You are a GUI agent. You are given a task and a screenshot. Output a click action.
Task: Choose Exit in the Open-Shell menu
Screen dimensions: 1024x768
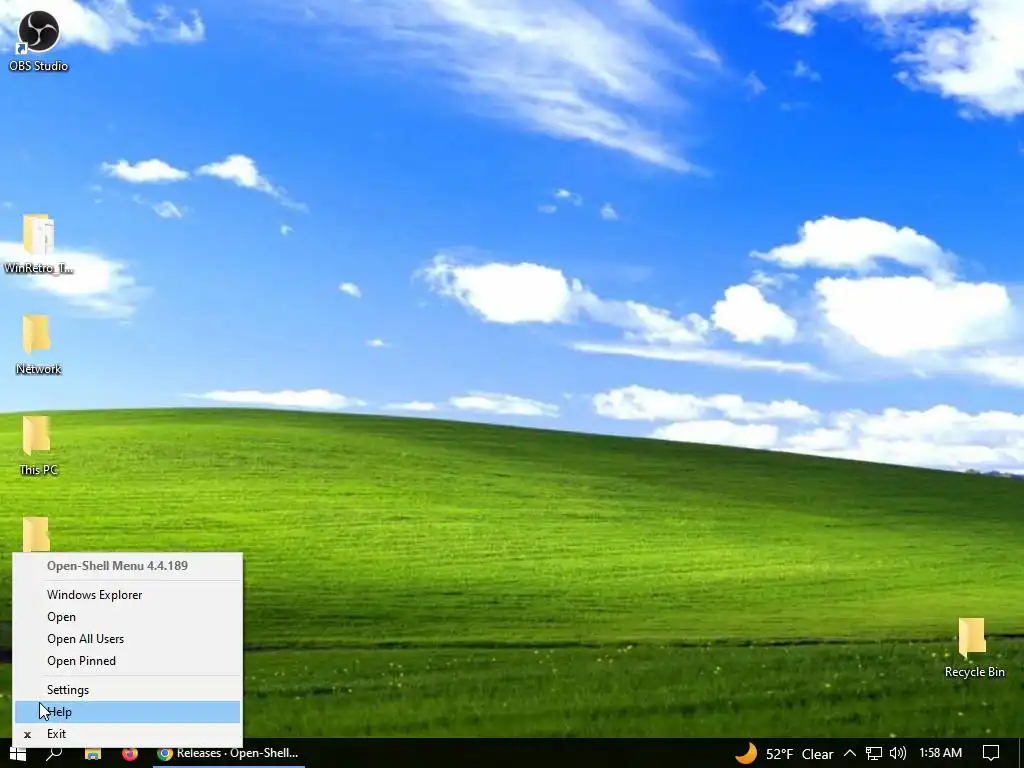point(128,734)
